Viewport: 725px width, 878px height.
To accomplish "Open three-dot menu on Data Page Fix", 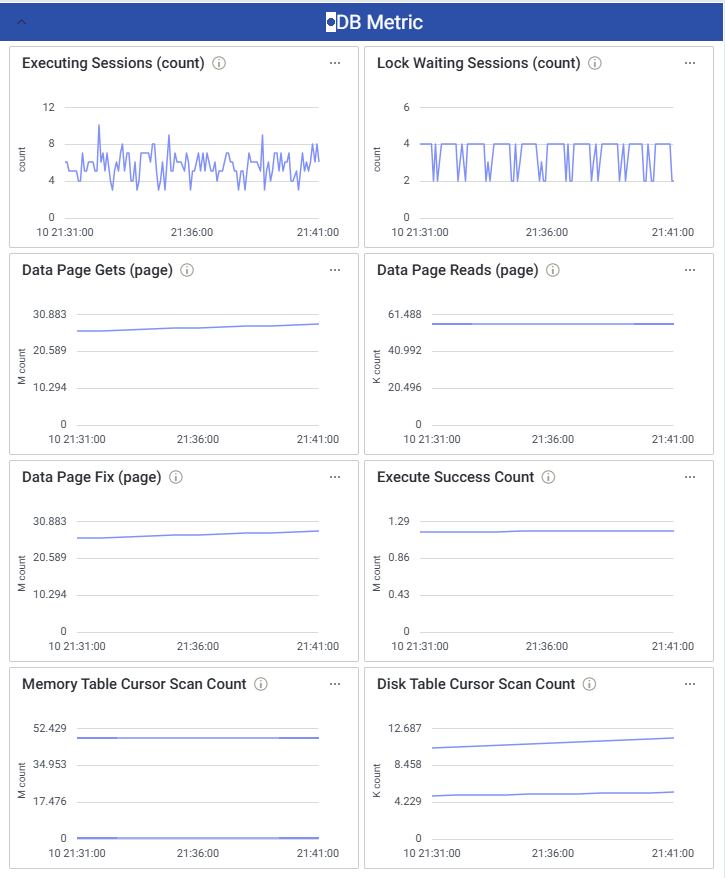I will tap(335, 477).
